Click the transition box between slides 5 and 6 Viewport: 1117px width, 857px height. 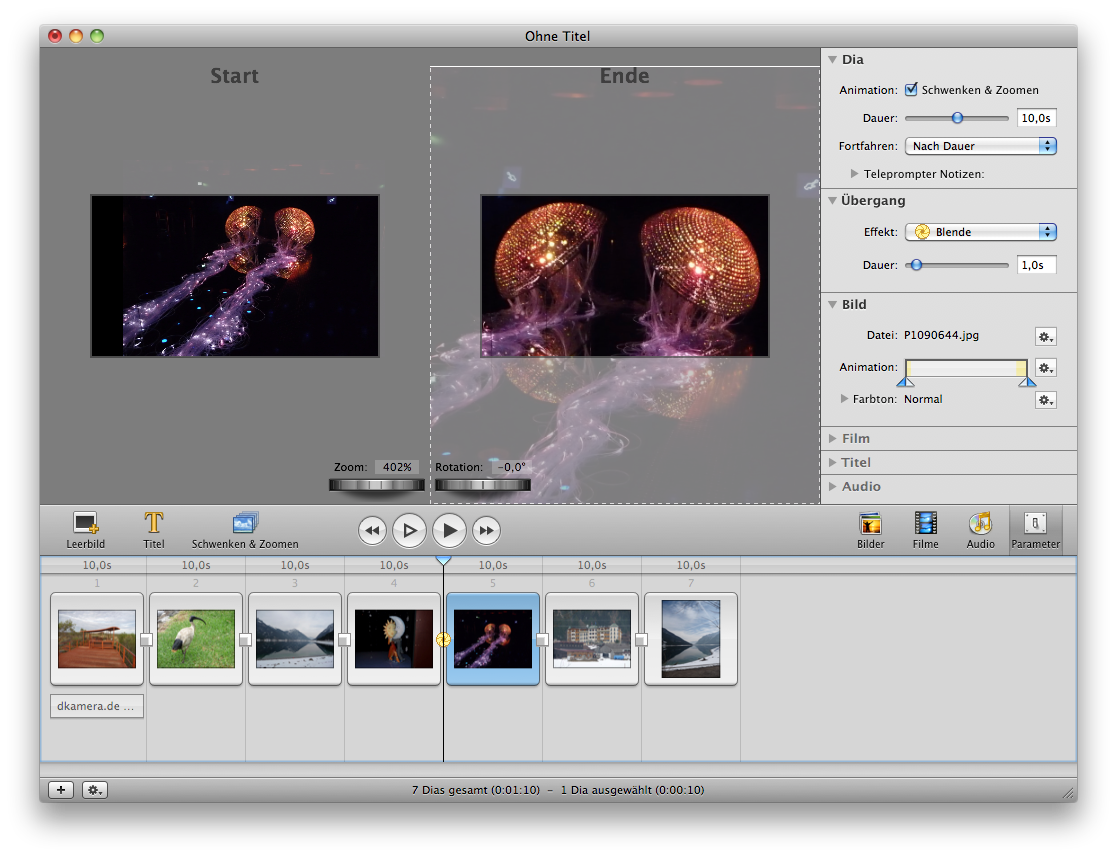(x=542, y=640)
